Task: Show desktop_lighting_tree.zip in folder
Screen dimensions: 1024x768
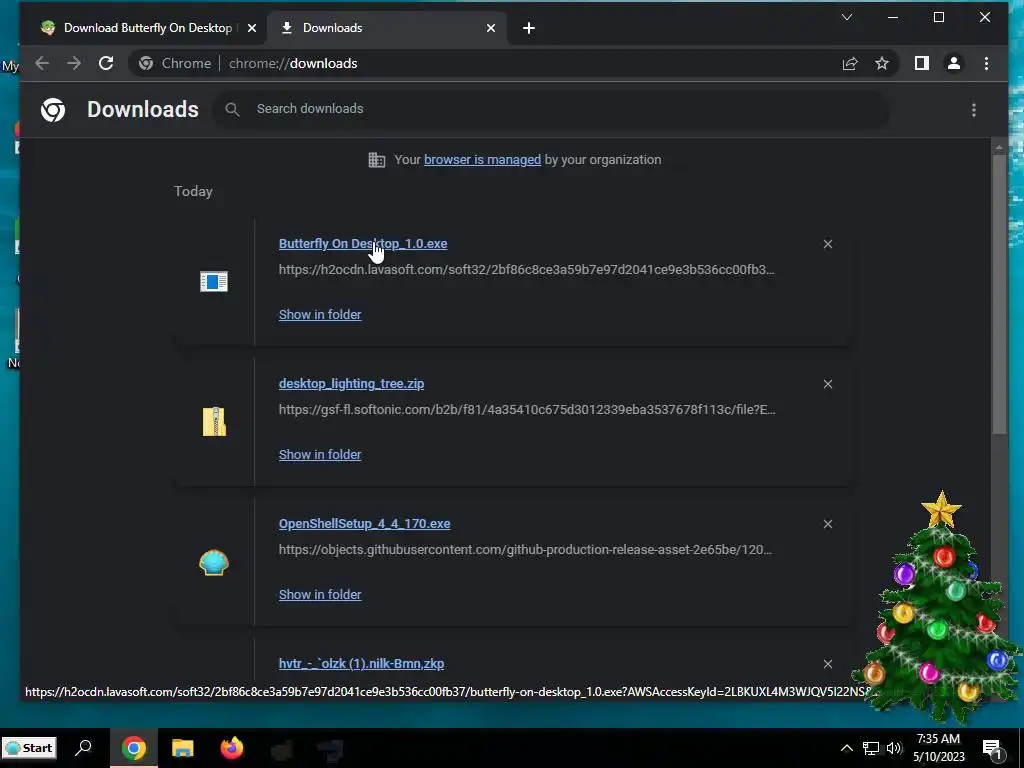Action: coord(320,455)
